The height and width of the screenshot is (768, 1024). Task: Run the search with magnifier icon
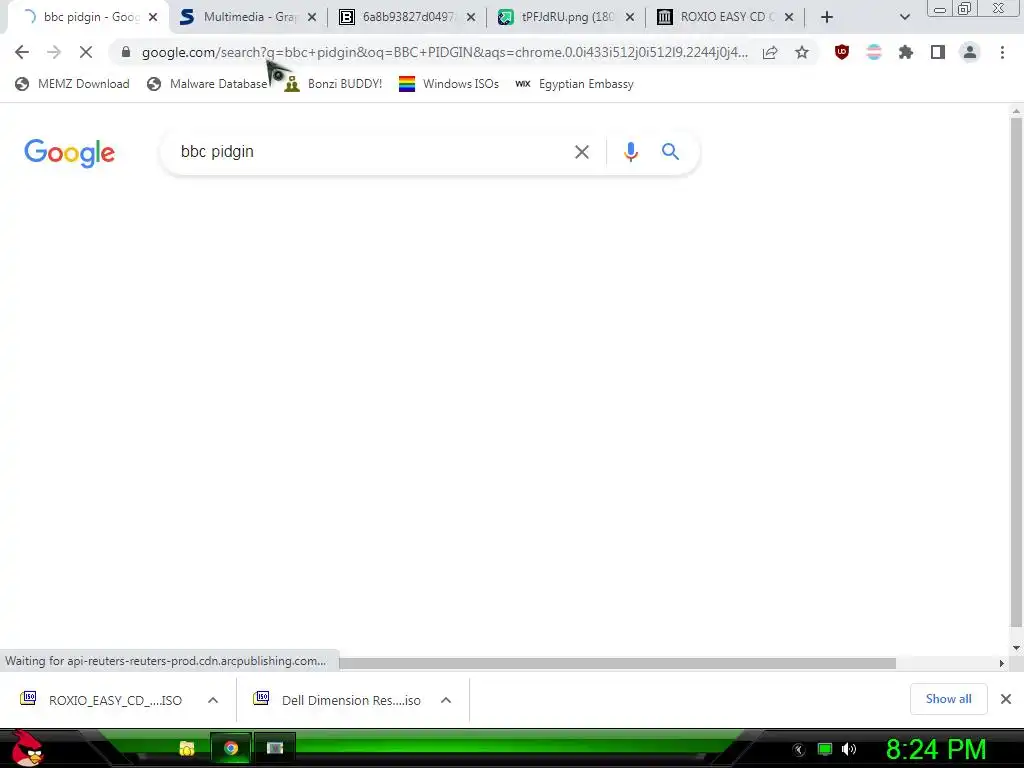pos(670,152)
